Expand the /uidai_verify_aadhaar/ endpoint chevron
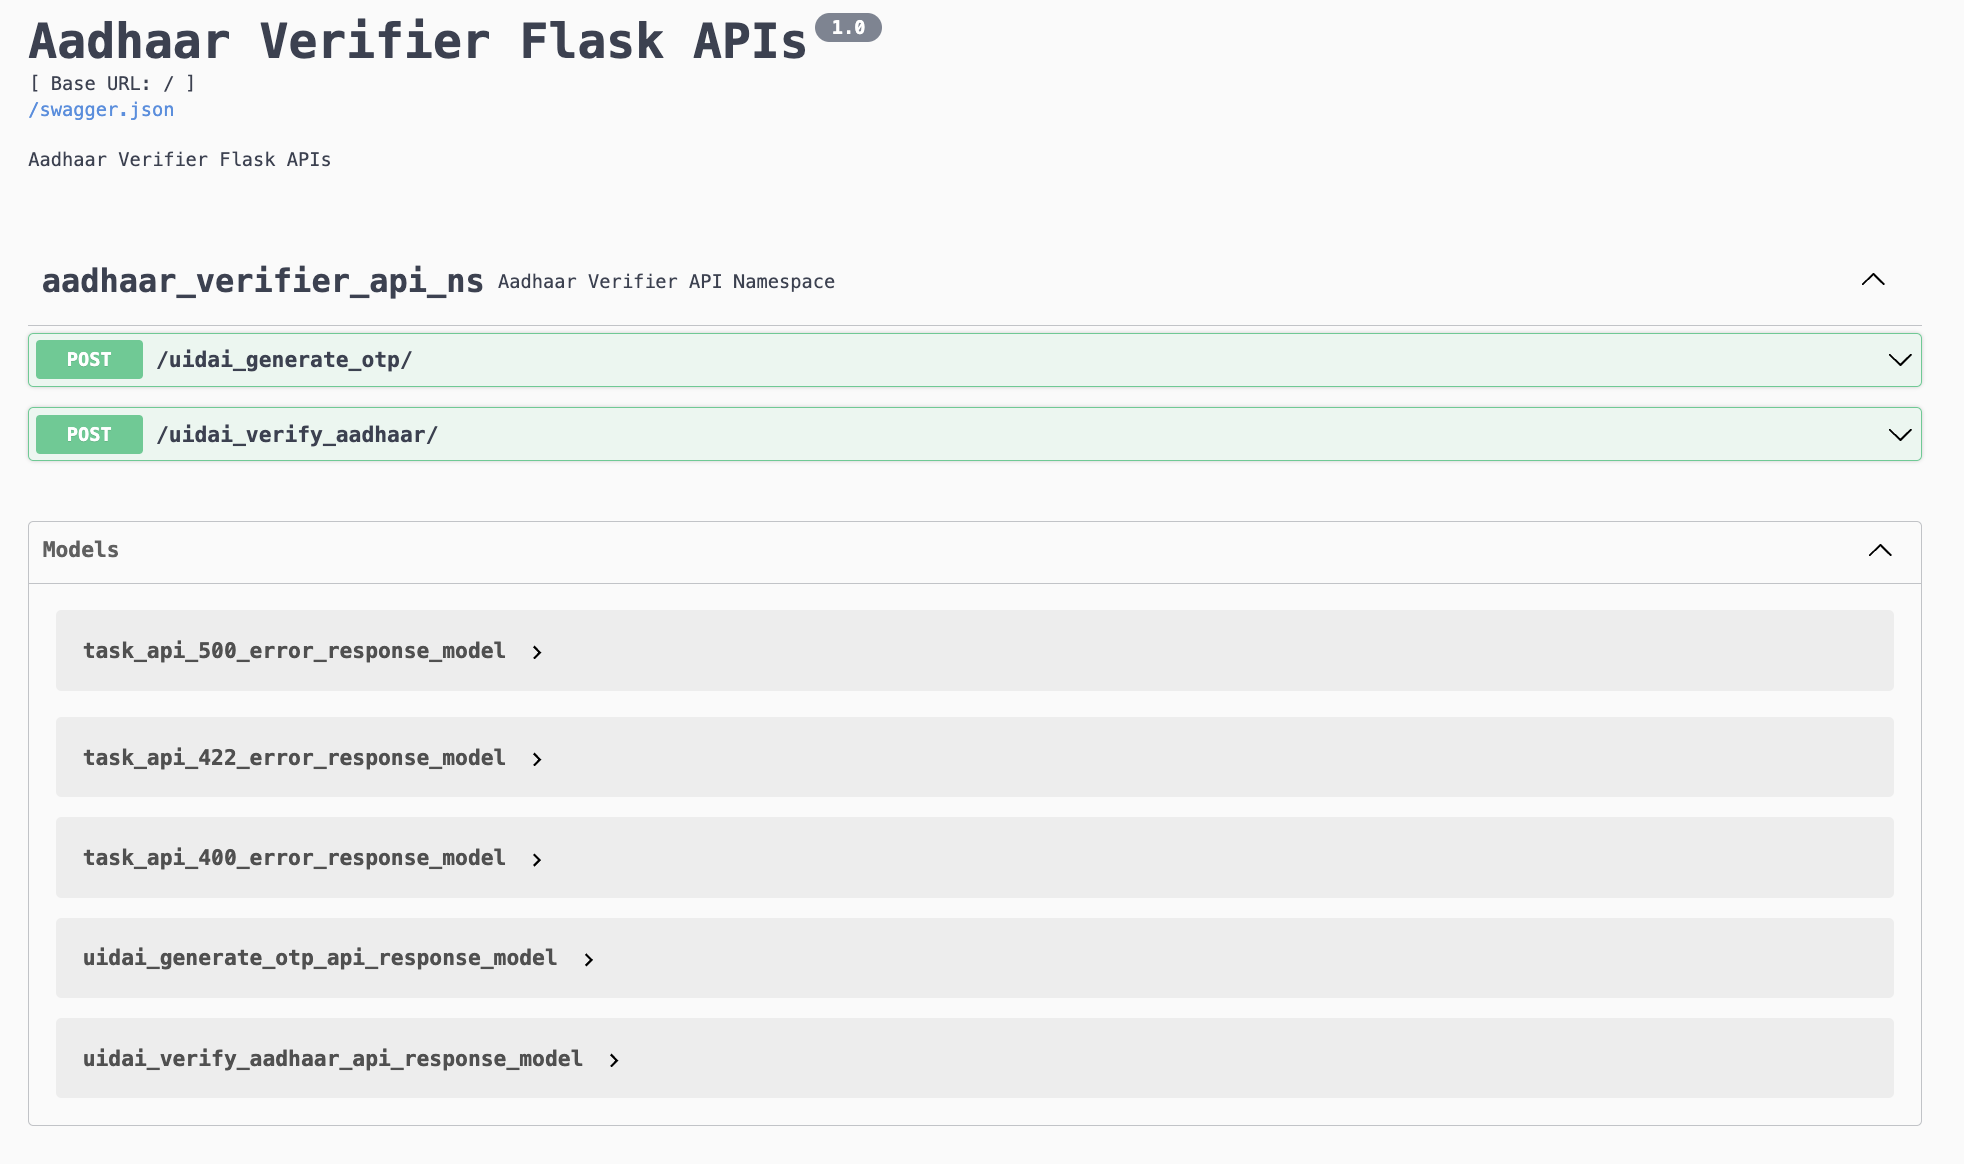The width and height of the screenshot is (1964, 1164). click(x=1899, y=435)
